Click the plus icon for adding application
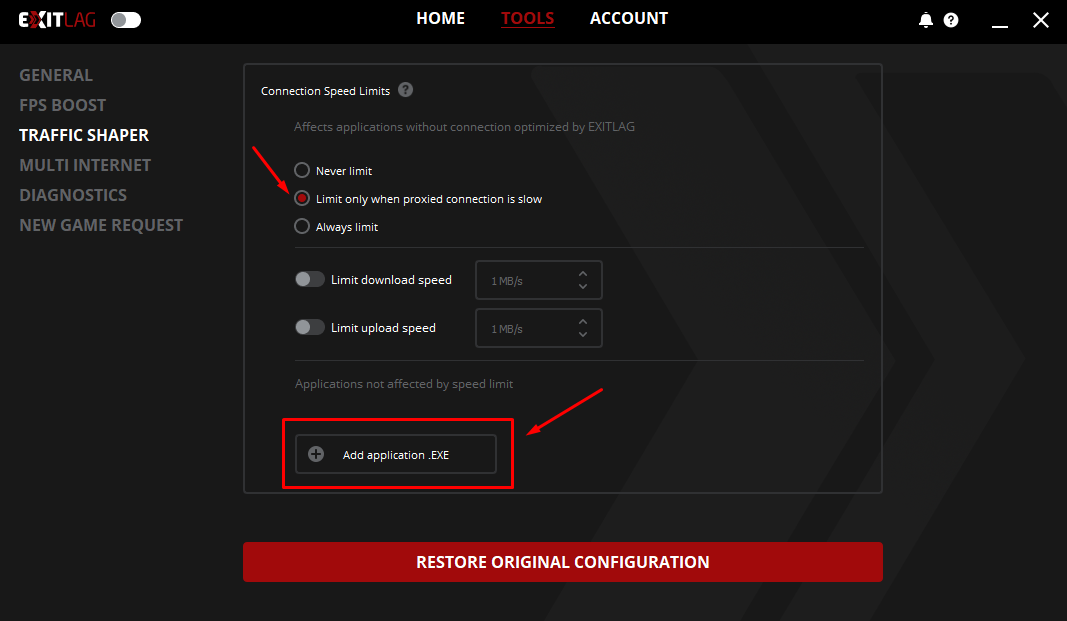The height and width of the screenshot is (621, 1067). [x=316, y=454]
